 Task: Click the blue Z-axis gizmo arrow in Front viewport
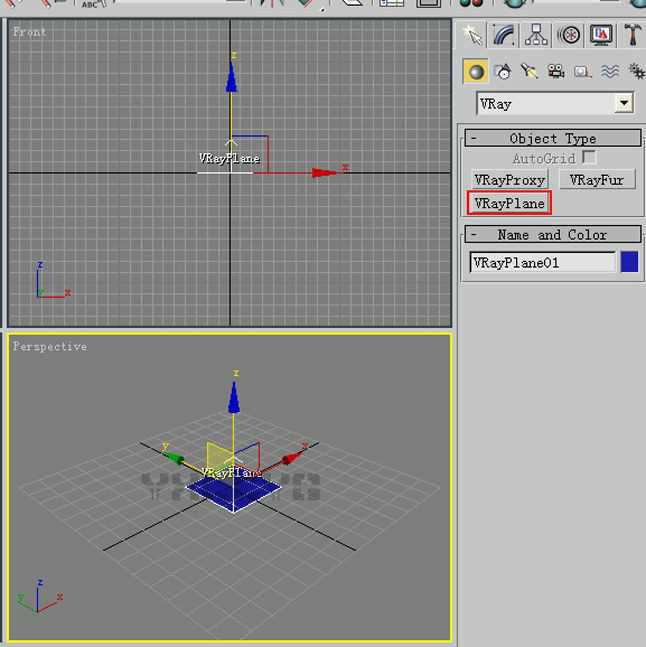tap(231, 78)
